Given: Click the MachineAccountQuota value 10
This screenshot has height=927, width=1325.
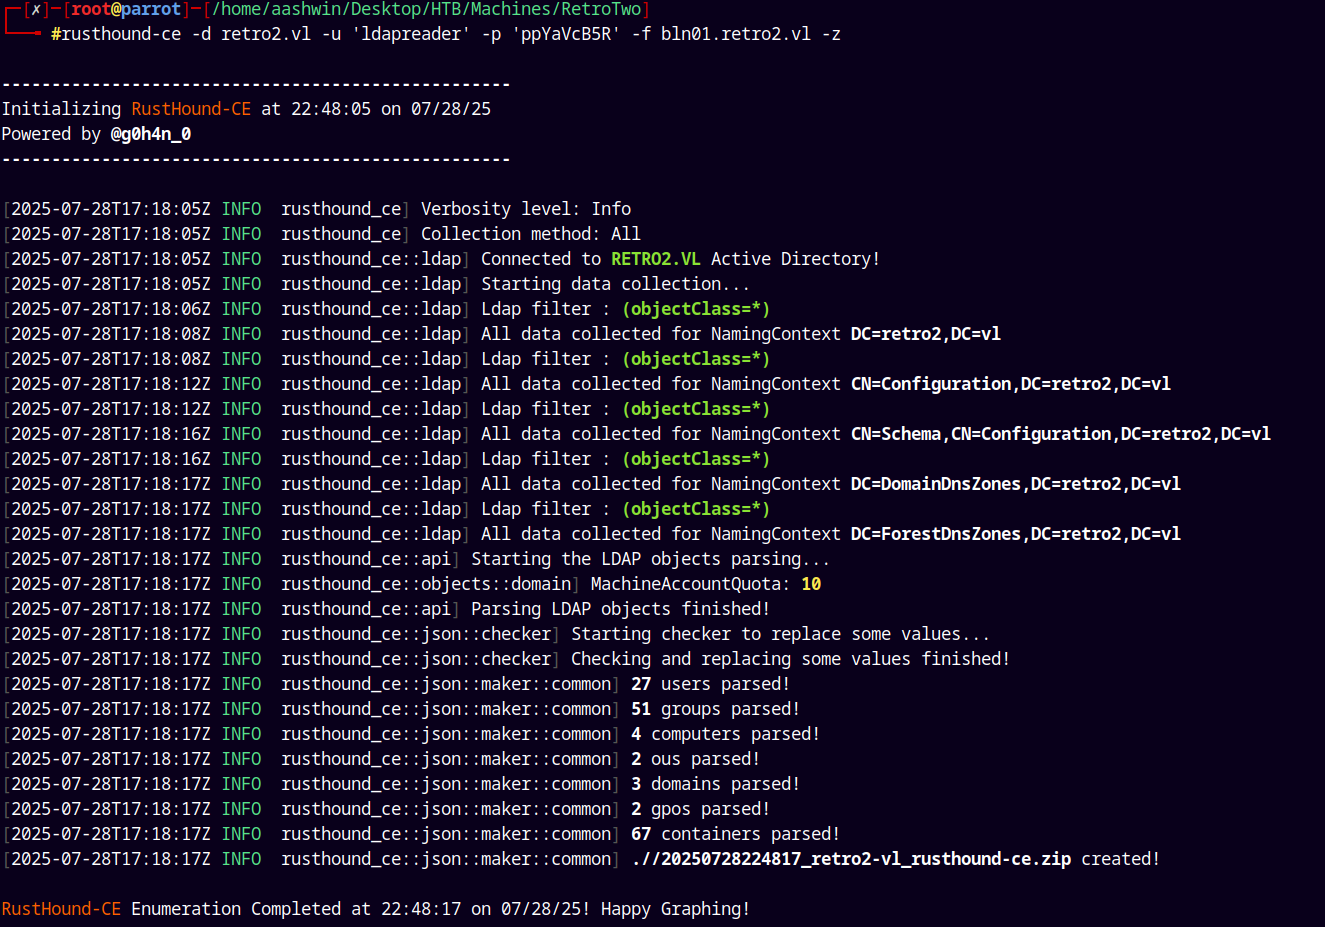Looking at the screenshot, I should coord(811,584).
